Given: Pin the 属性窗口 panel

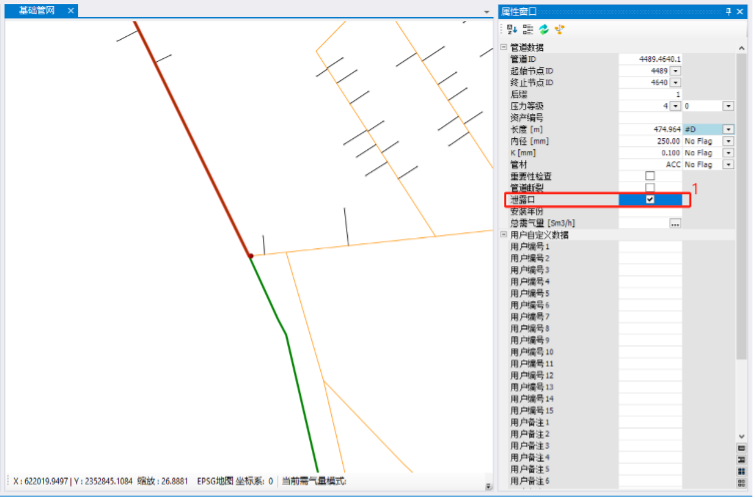Looking at the screenshot, I should point(729,11).
